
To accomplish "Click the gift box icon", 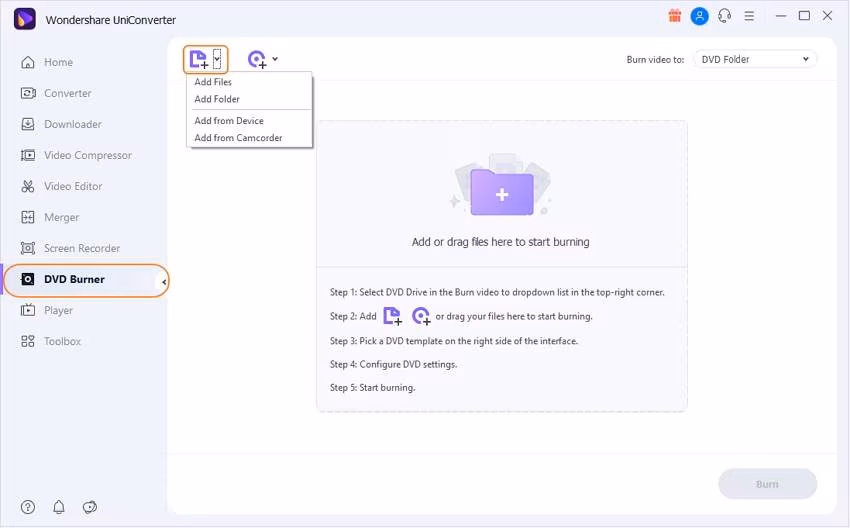I will pyautogui.click(x=675, y=16).
